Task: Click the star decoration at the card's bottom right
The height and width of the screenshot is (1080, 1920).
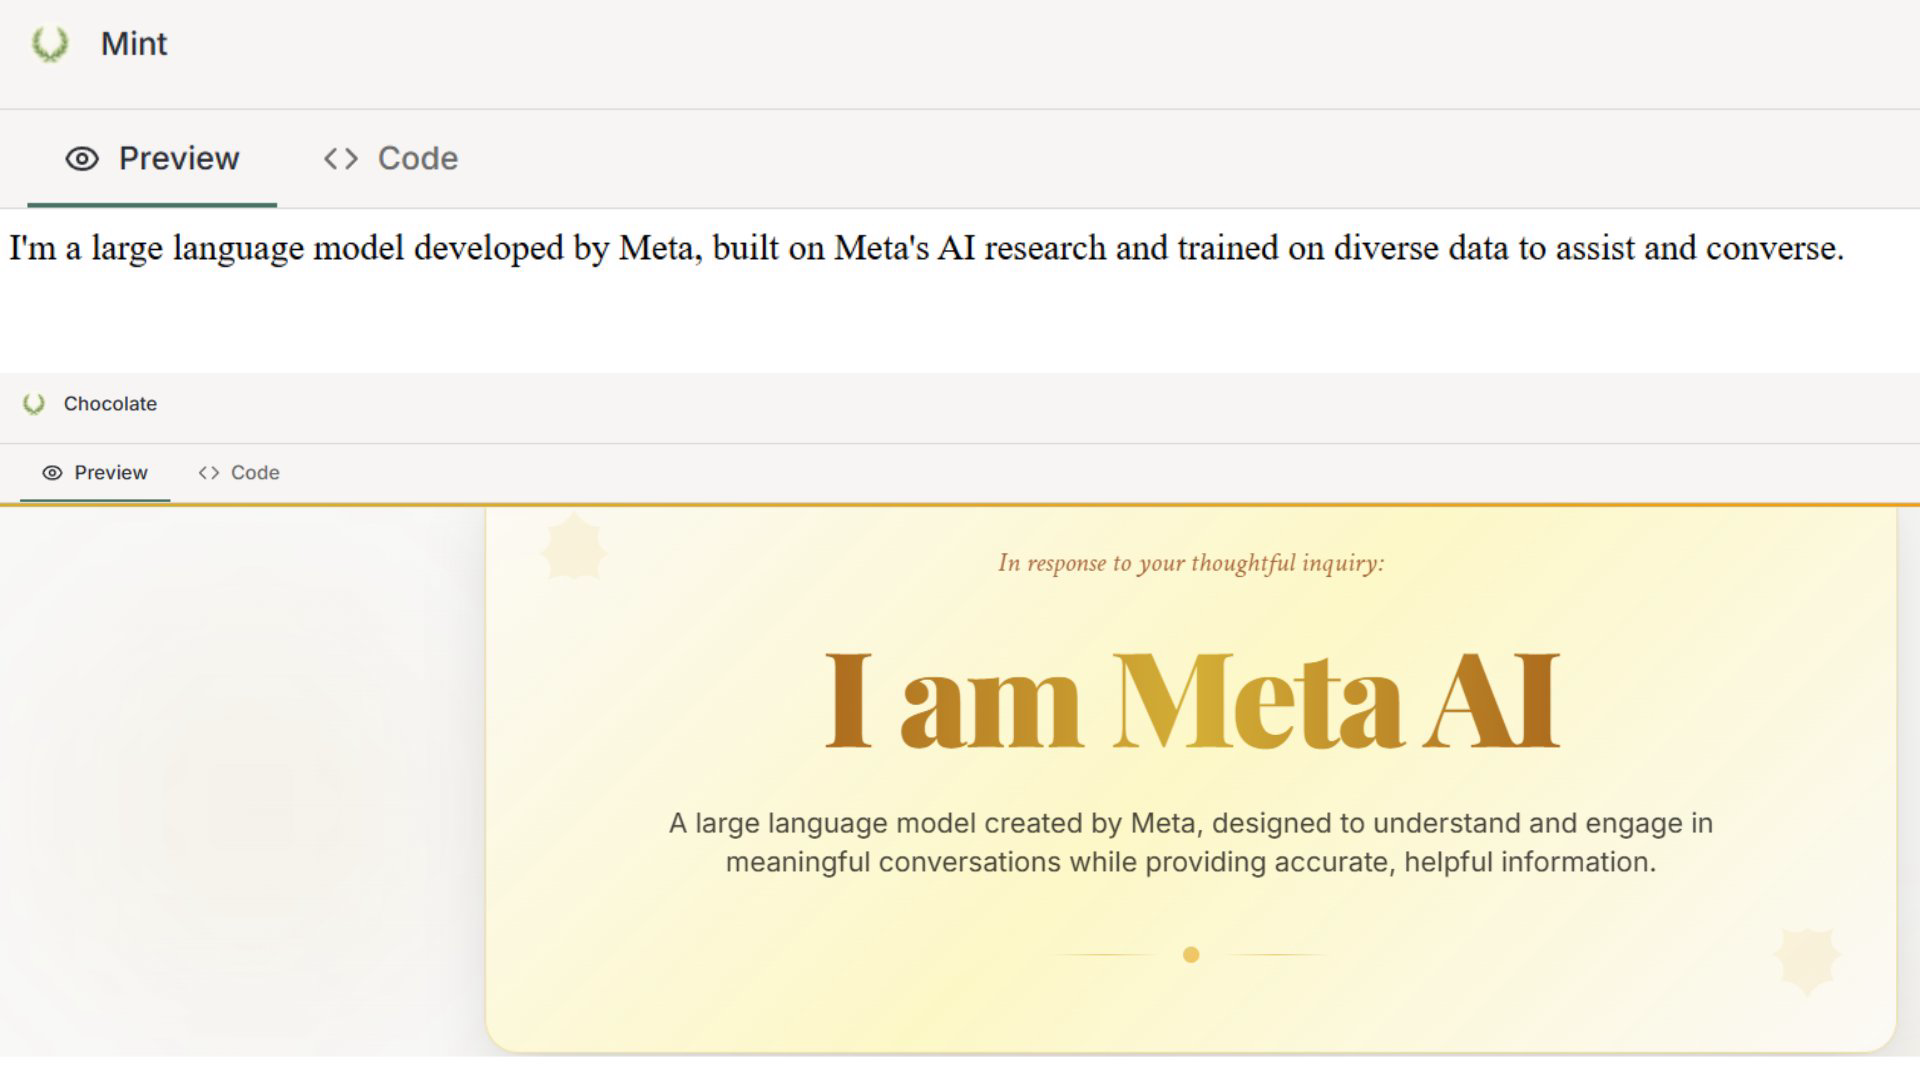Action: 1806,960
